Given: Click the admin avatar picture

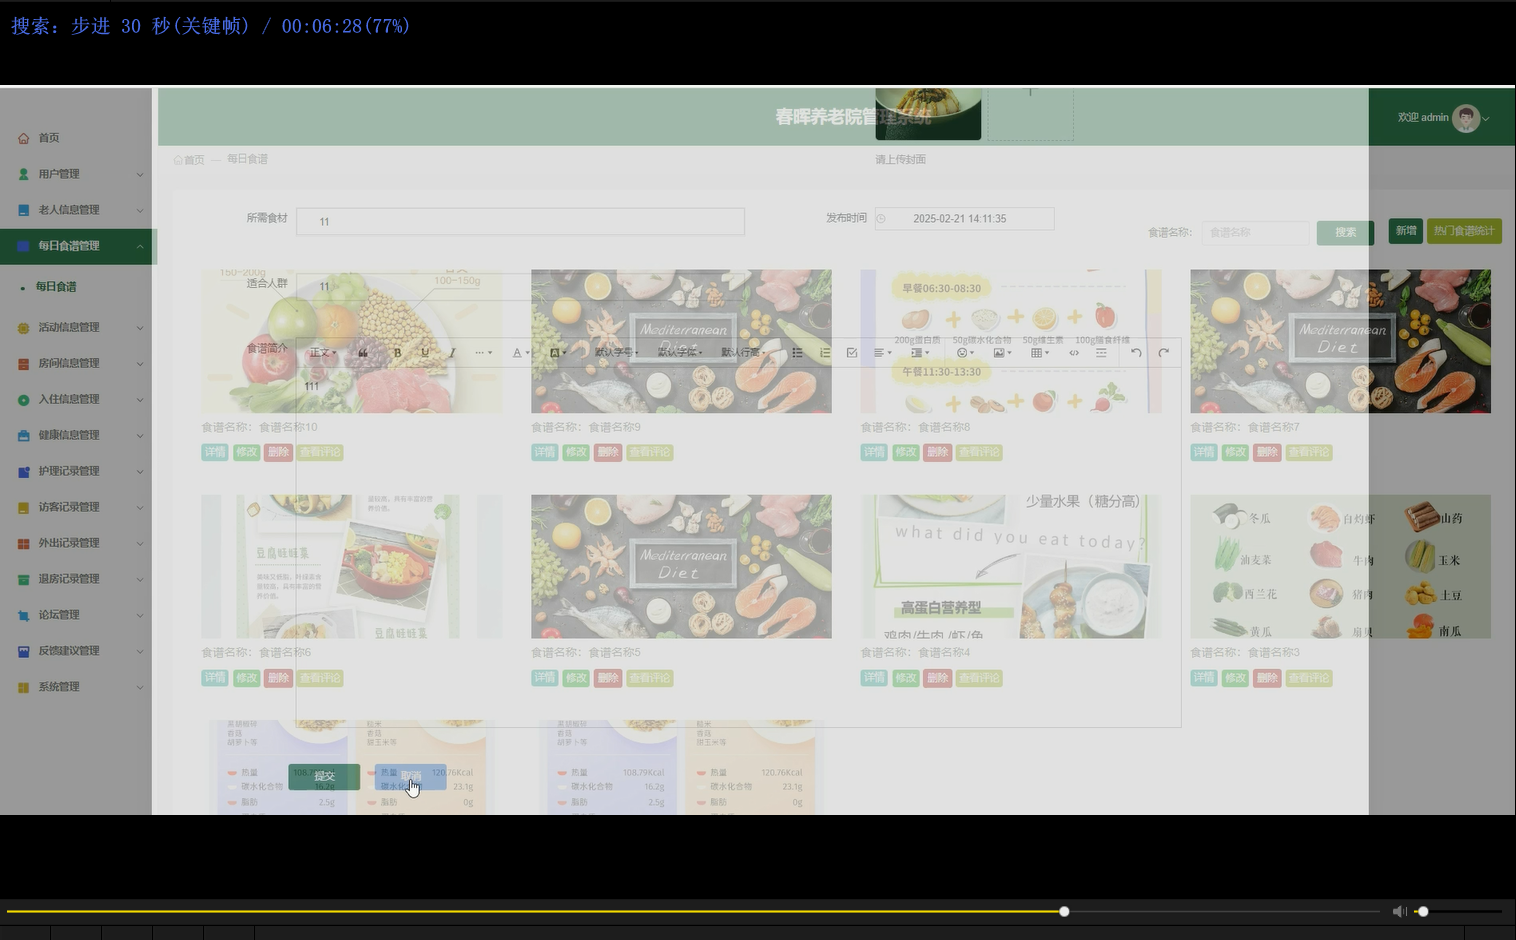Looking at the screenshot, I should point(1465,118).
